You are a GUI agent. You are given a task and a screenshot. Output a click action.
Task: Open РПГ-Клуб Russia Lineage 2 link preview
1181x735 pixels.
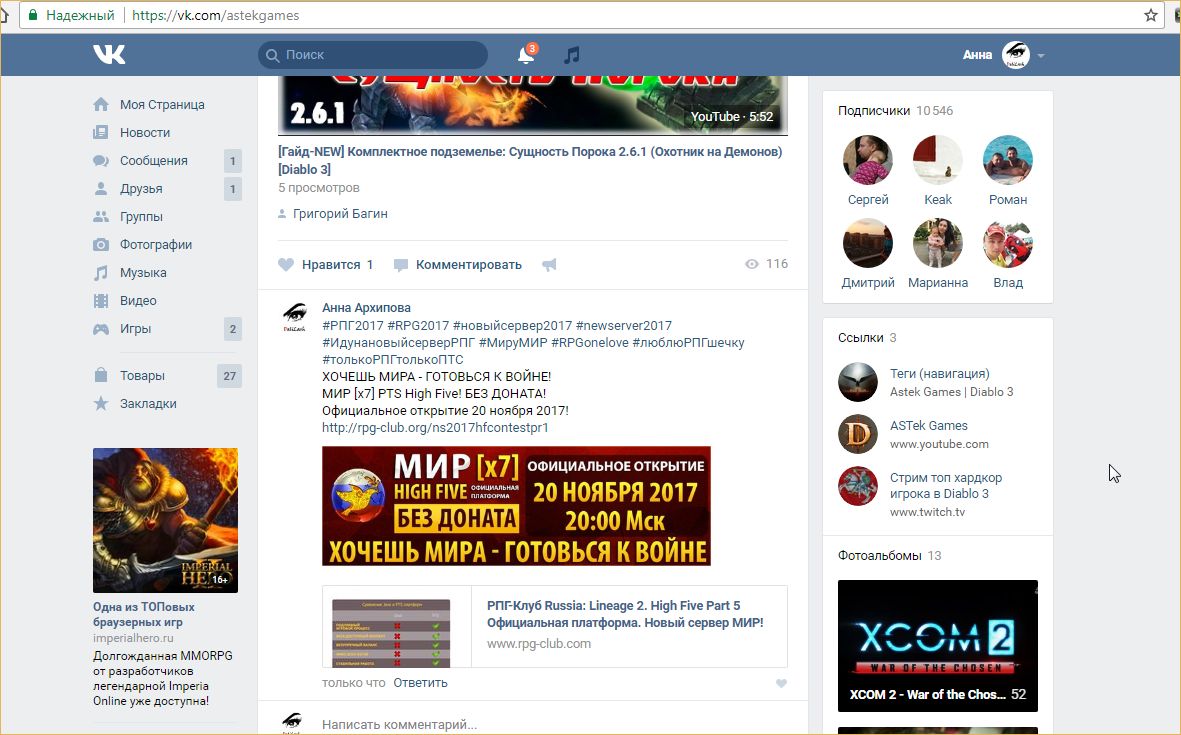554,627
